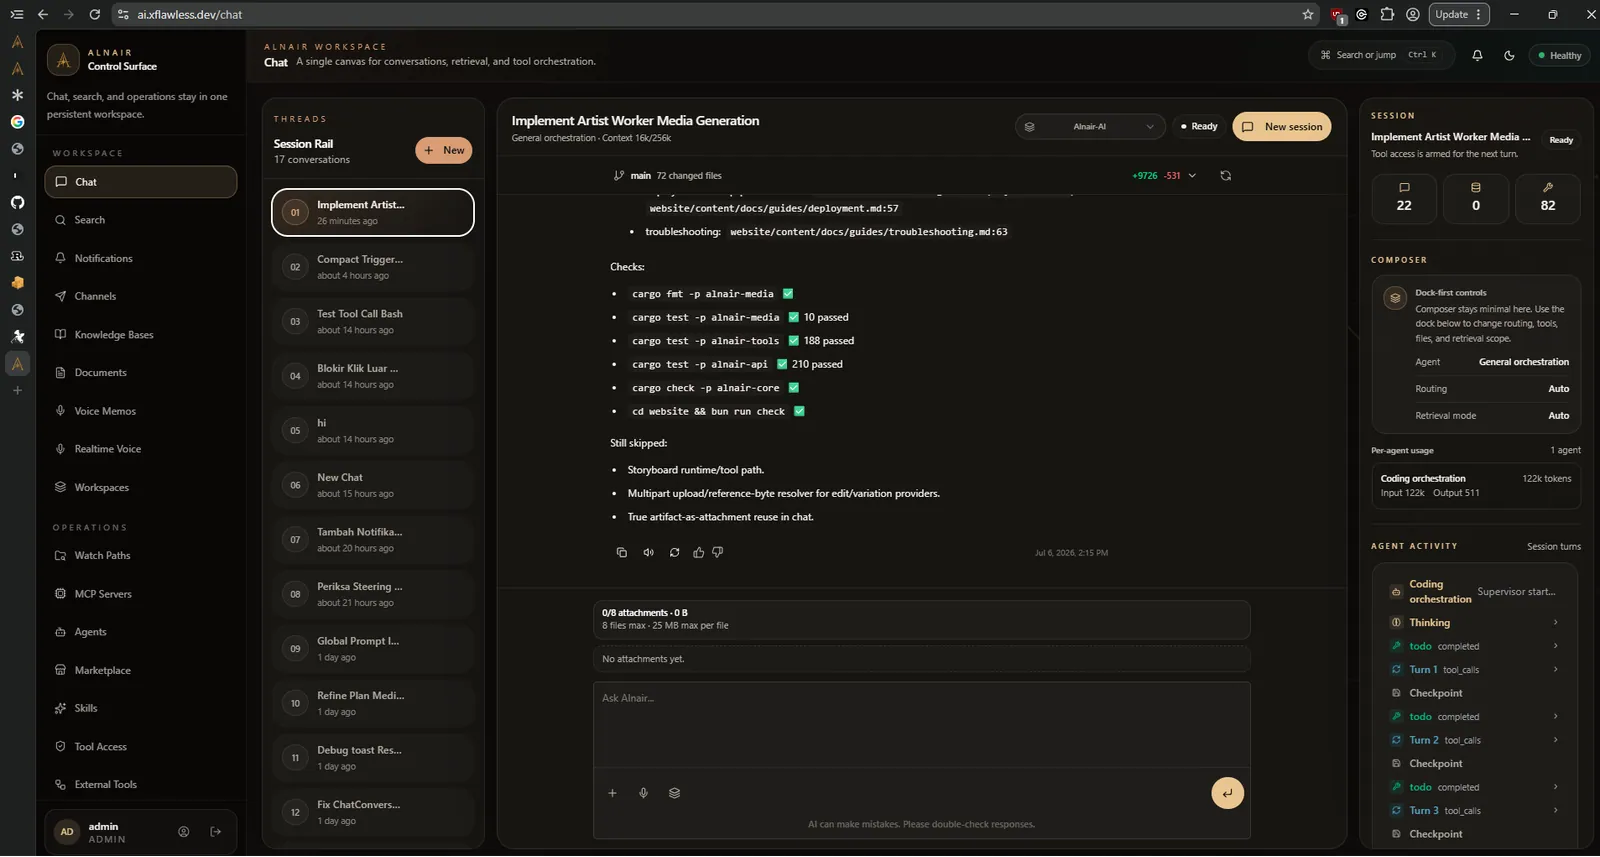
Task: Toggle dark mode with the moon icon
Action: (x=1509, y=55)
